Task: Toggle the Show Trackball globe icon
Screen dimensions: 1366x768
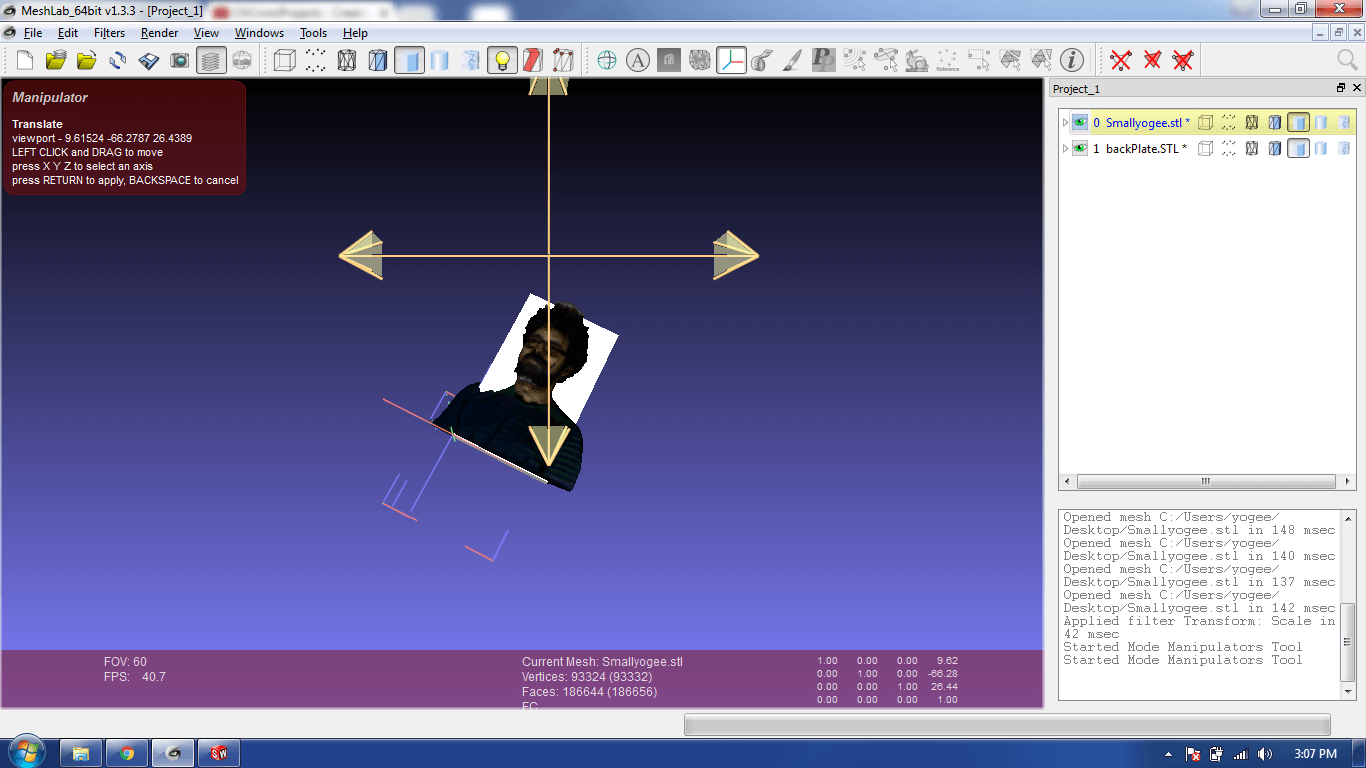Action: (x=607, y=61)
